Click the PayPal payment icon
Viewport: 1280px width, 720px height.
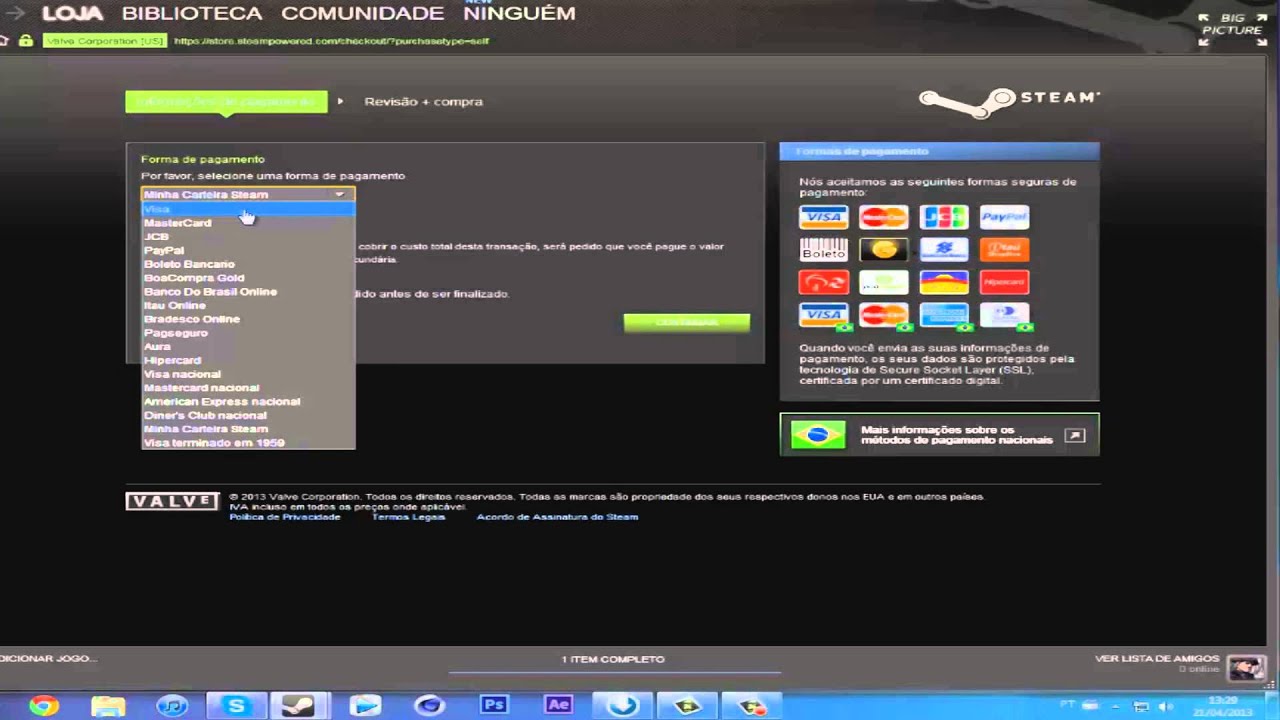[x=1004, y=217]
